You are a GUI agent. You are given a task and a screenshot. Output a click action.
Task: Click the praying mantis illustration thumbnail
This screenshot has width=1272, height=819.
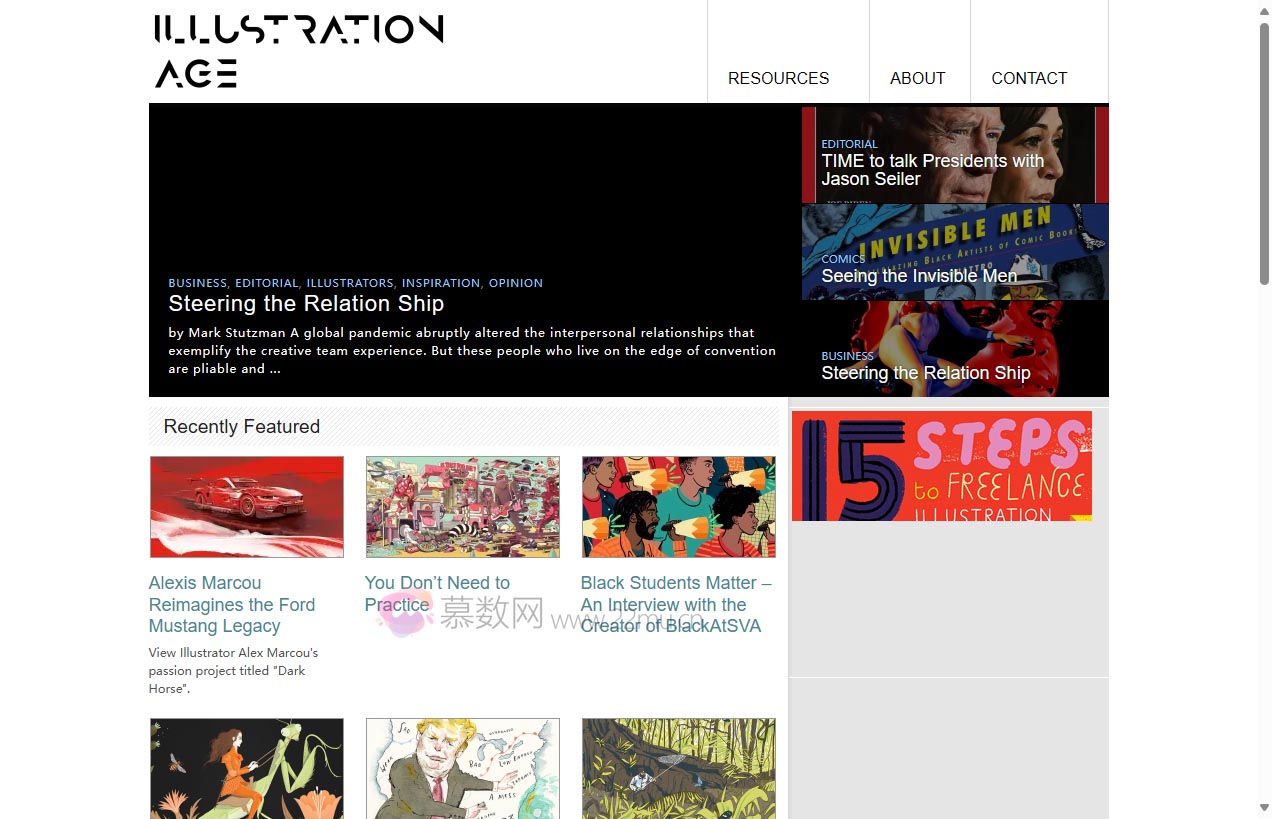click(x=246, y=769)
